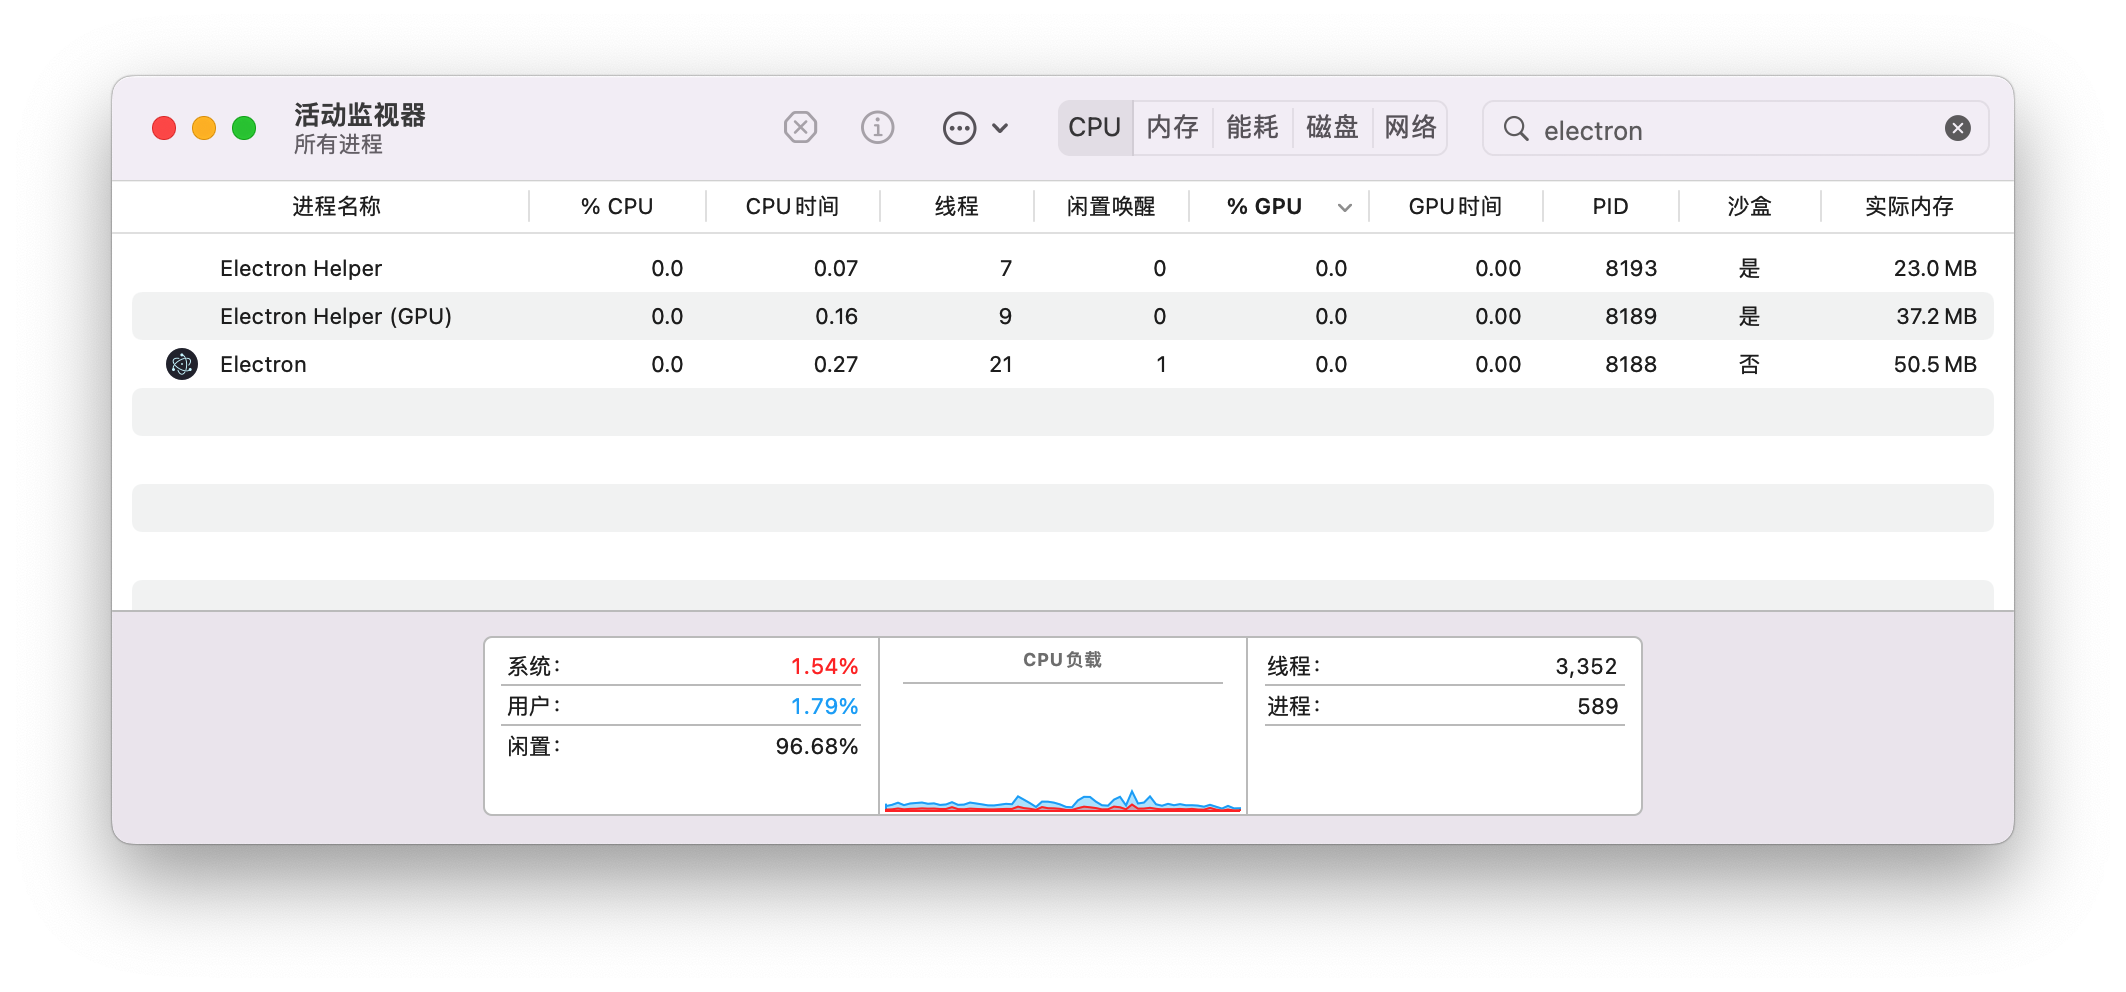The image size is (2126, 992).
Task: Click the stop process (X) icon
Action: (800, 128)
